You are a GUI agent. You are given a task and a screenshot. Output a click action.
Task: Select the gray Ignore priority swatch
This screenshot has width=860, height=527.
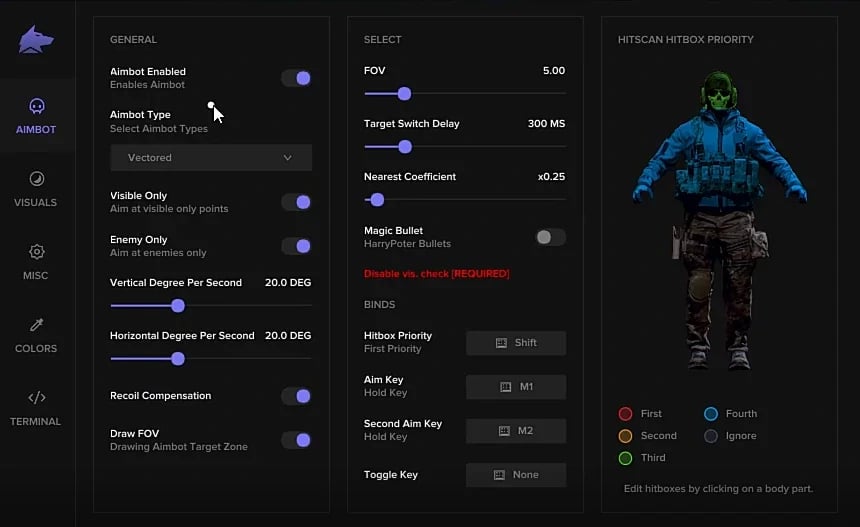711,435
